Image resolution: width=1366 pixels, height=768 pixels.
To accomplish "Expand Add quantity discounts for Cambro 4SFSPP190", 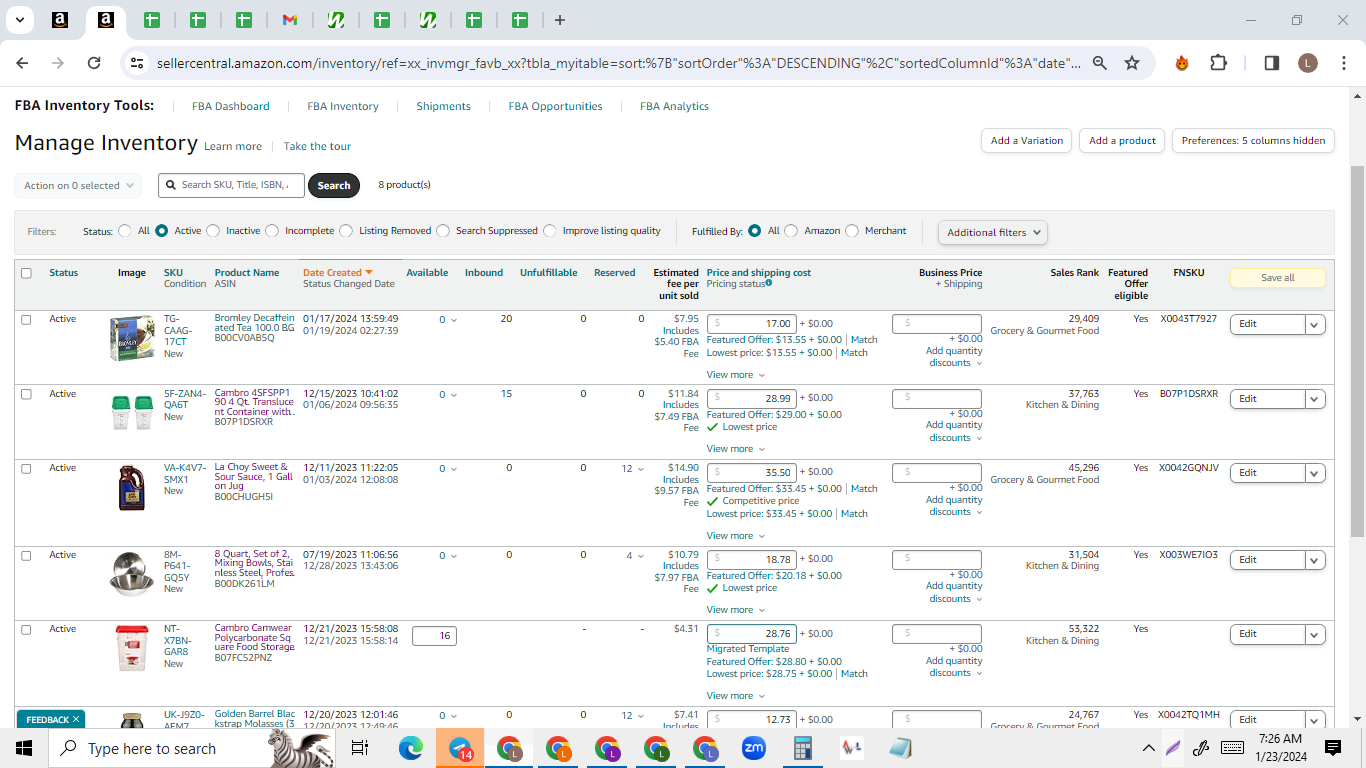I will tap(954, 432).
